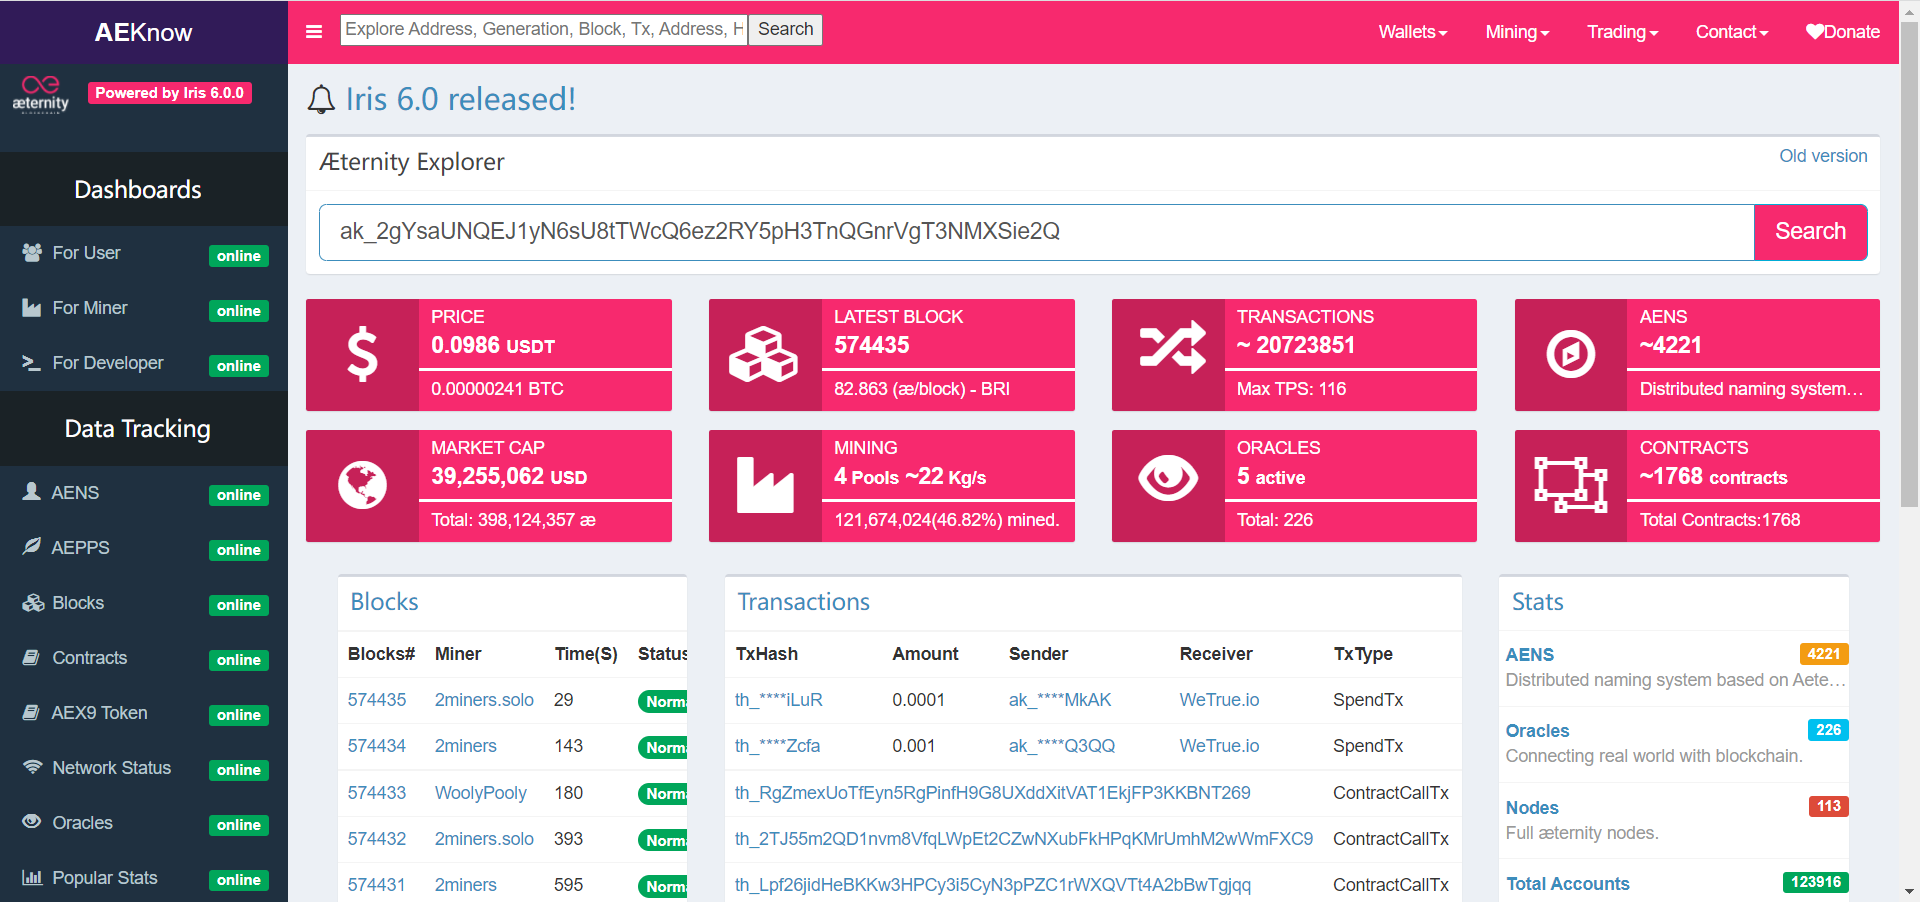Open the Trading dropdown menu

(x=1622, y=32)
